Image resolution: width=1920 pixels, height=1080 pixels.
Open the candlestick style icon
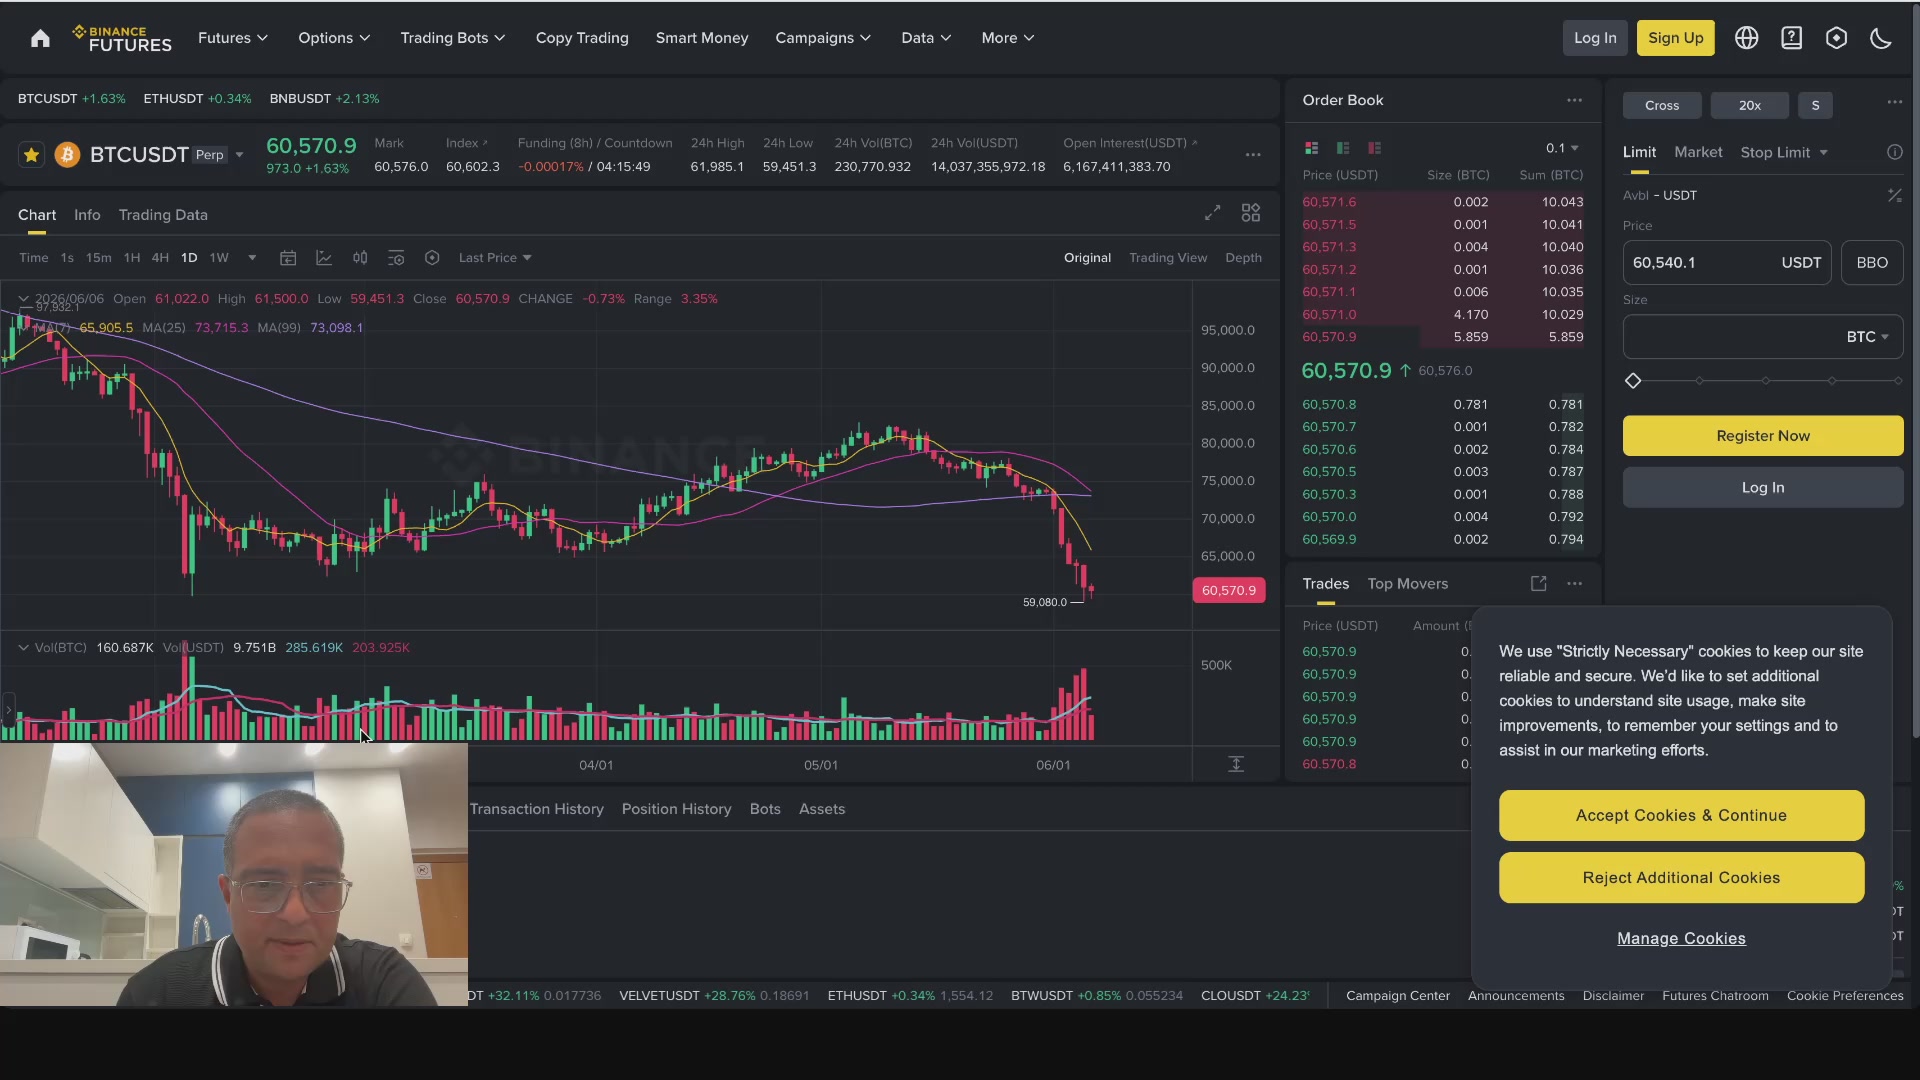point(360,258)
